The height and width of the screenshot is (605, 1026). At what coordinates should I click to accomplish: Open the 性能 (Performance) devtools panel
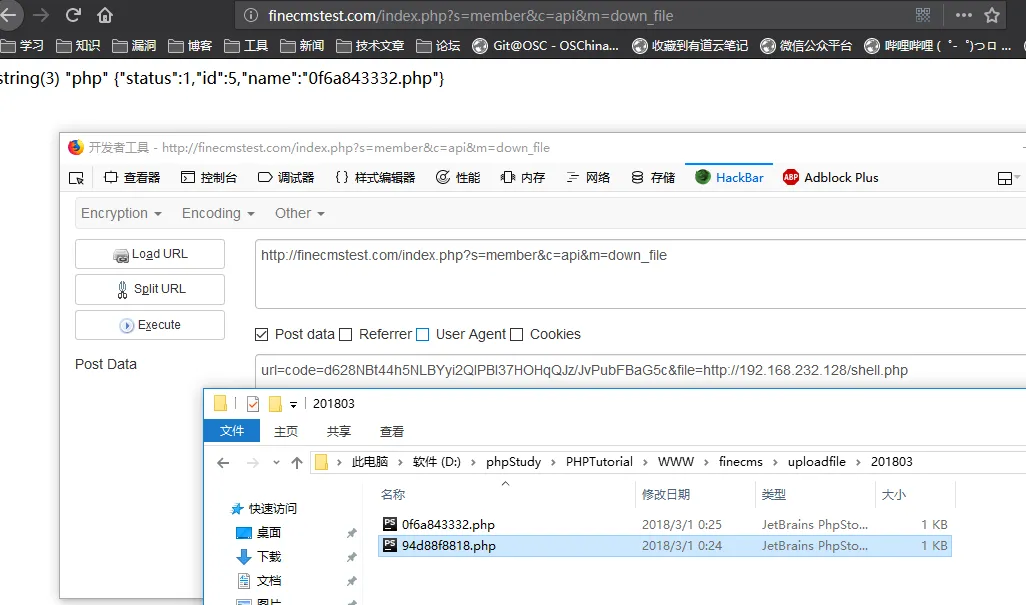point(457,177)
